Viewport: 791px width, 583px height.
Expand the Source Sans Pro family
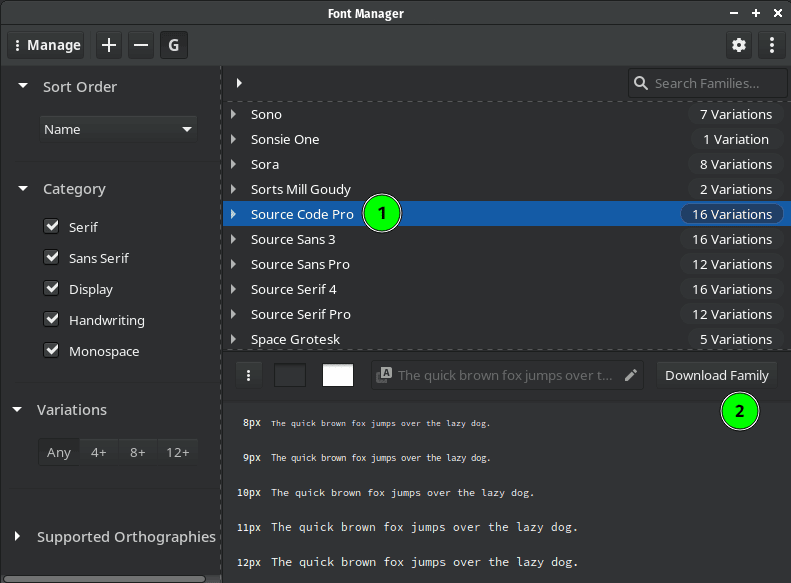click(234, 264)
